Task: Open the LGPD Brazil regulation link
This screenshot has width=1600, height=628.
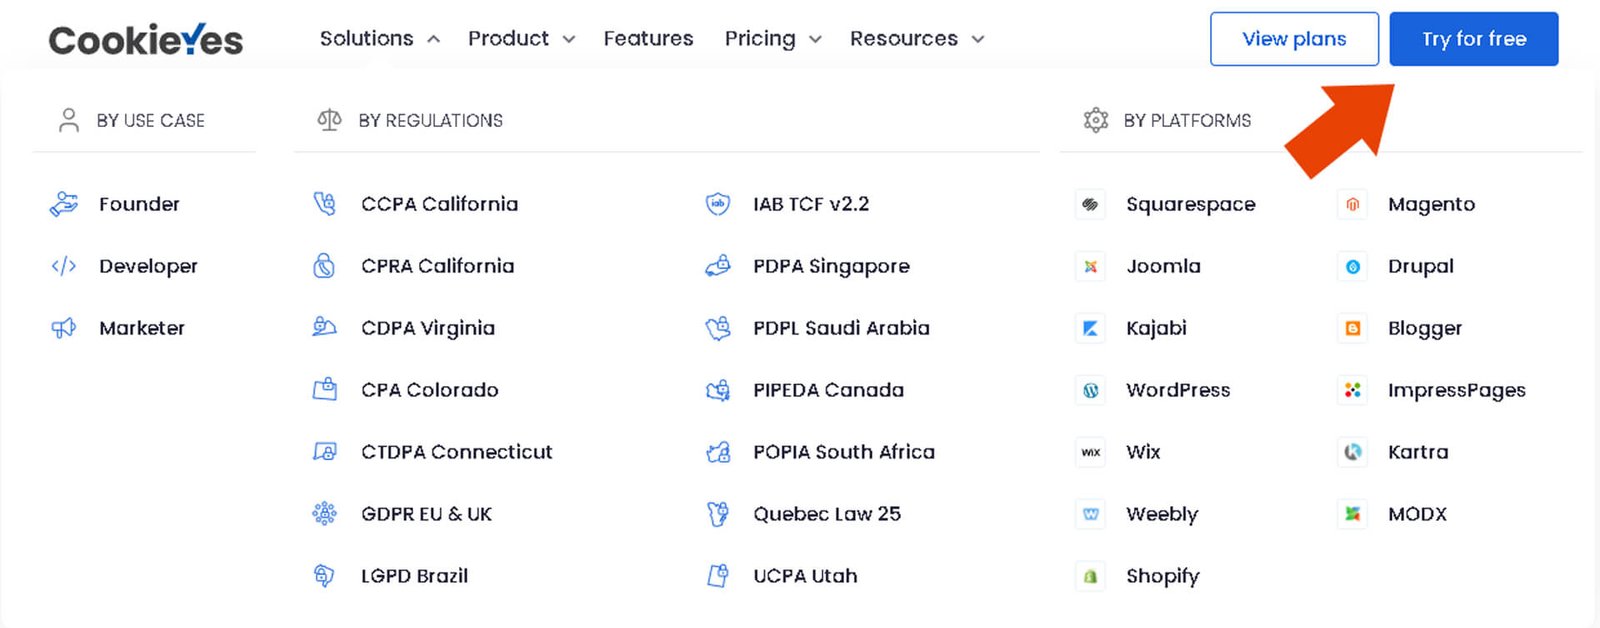Action: 415,576
